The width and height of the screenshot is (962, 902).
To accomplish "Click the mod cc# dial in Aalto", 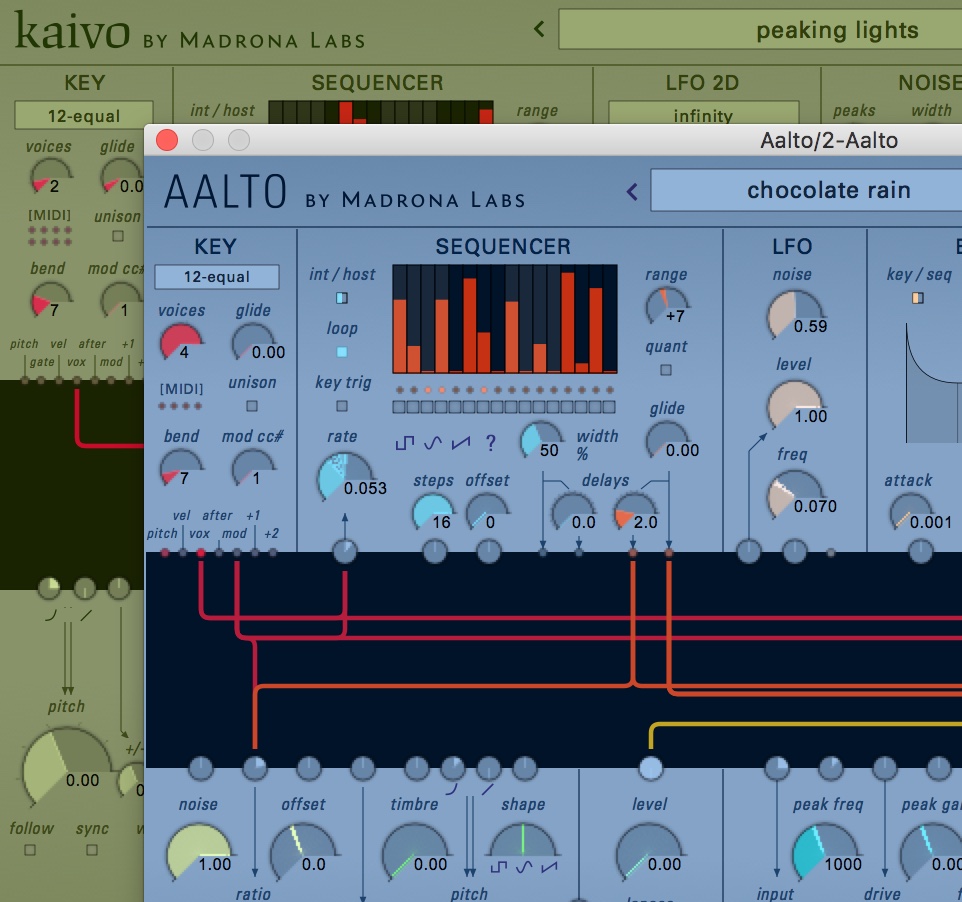I will click(x=253, y=468).
